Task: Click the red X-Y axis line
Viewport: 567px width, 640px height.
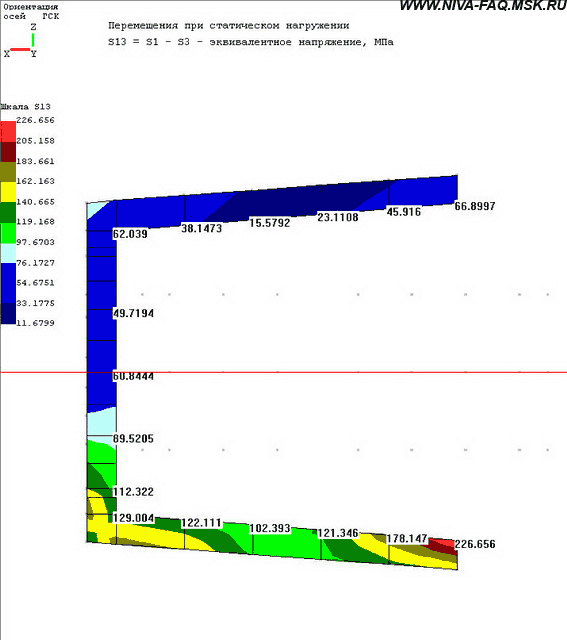Action: pyautogui.click(x=20, y=50)
